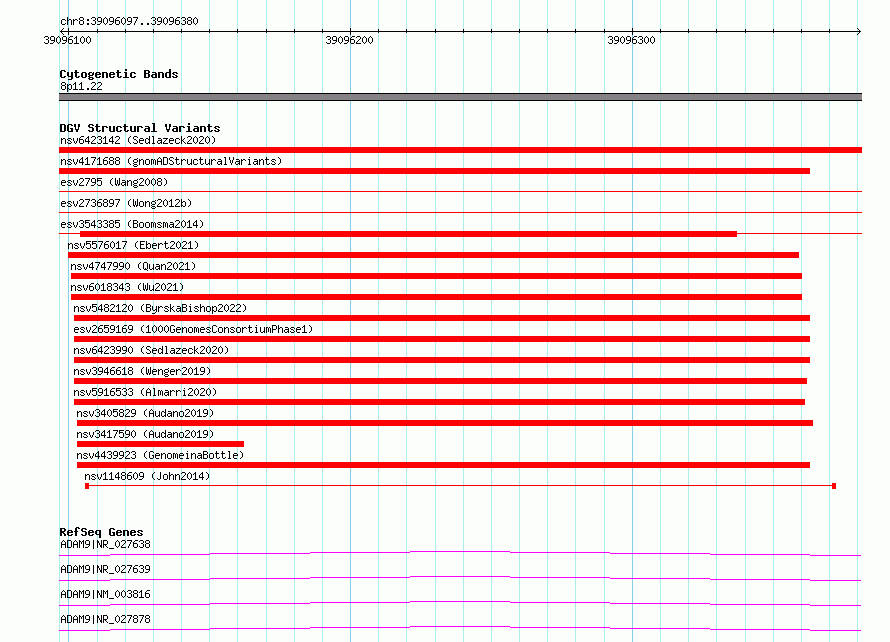Click the DGV Structural Variants track title
This screenshot has width=890, height=642.
point(140,128)
